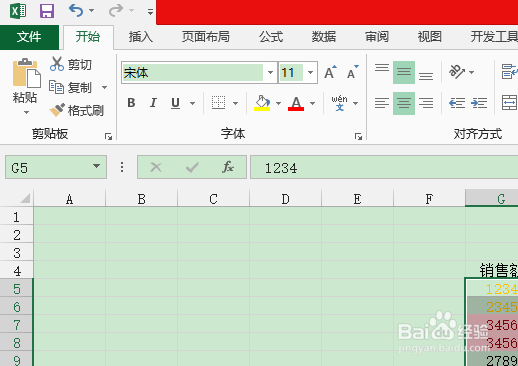Open the 剪贴板 dialog launcher
The height and width of the screenshot is (366, 518).
pos(108,136)
